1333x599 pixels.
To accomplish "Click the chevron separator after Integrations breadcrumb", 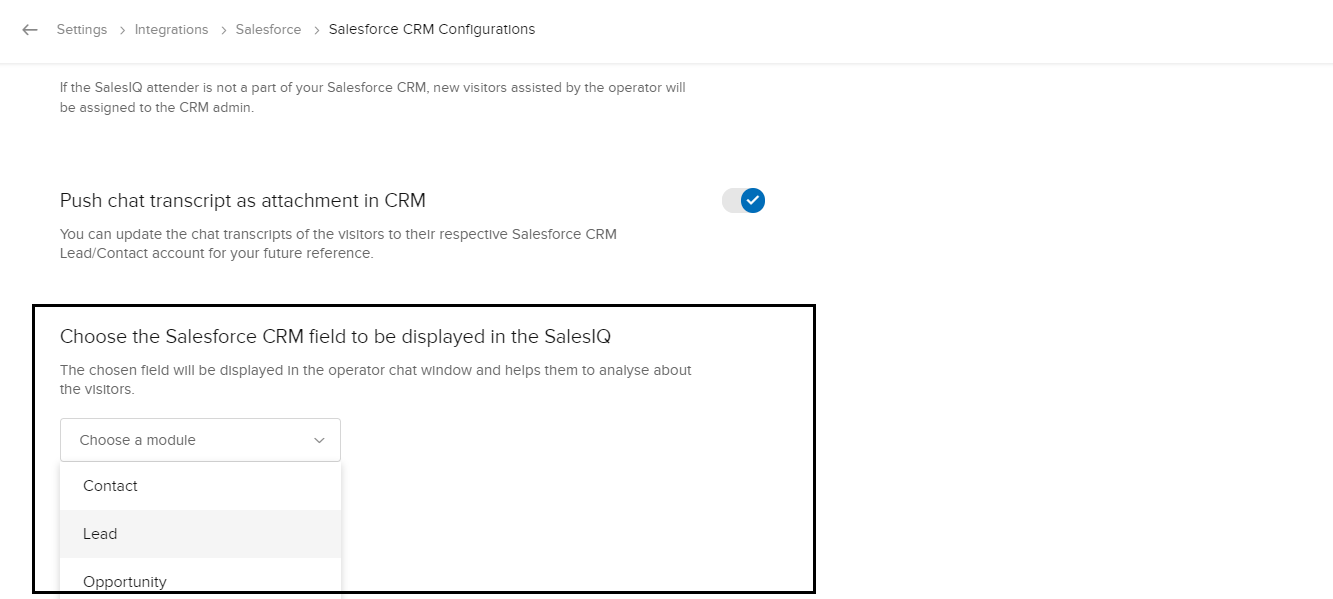I will (x=222, y=30).
